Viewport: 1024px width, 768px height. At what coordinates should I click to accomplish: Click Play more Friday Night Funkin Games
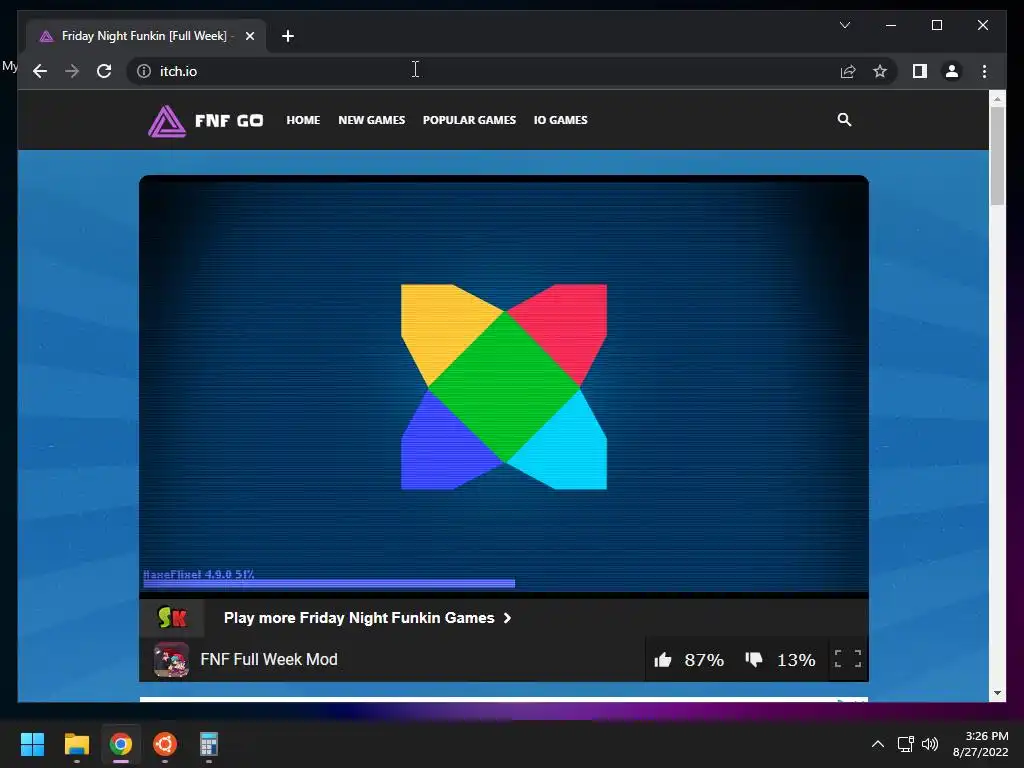(359, 618)
